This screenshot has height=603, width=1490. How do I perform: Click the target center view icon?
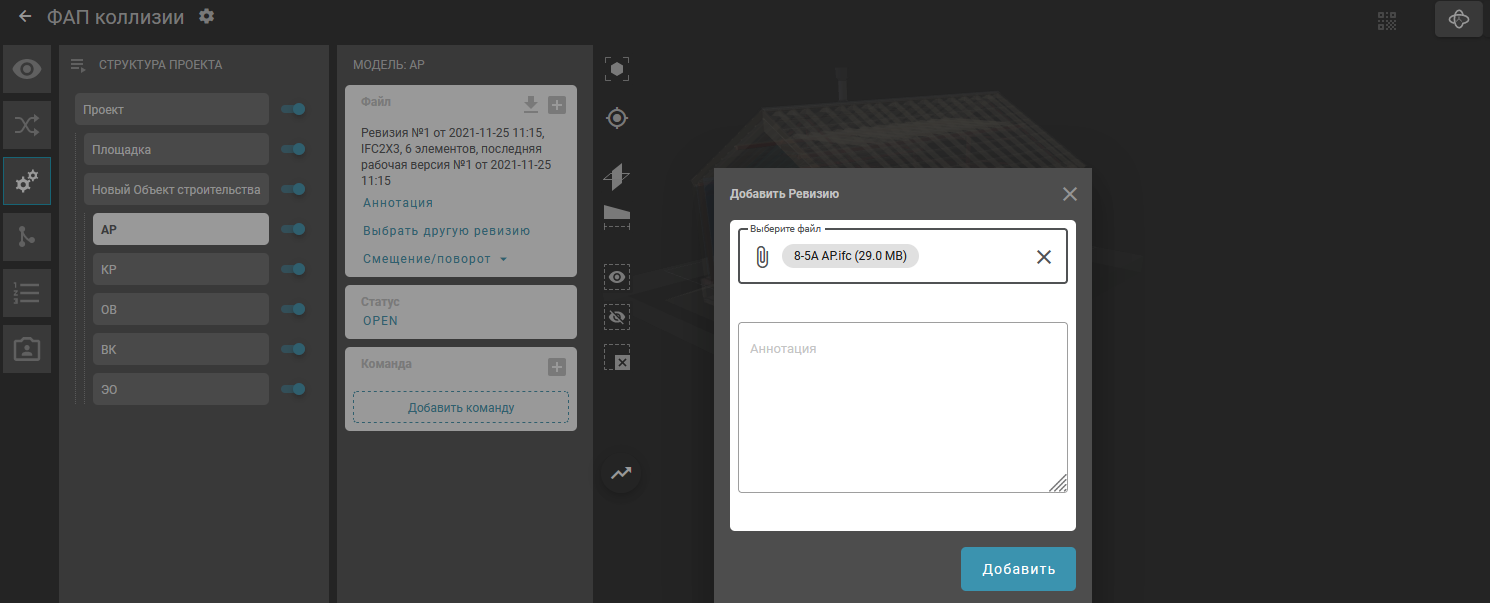(617, 118)
